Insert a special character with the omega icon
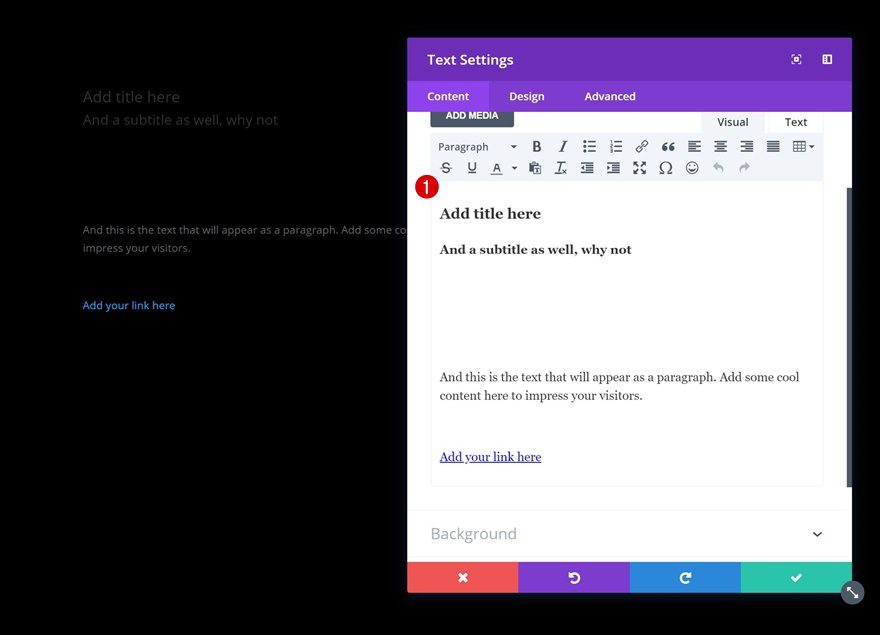Screen dimensions: 880x635 (x=665, y=168)
